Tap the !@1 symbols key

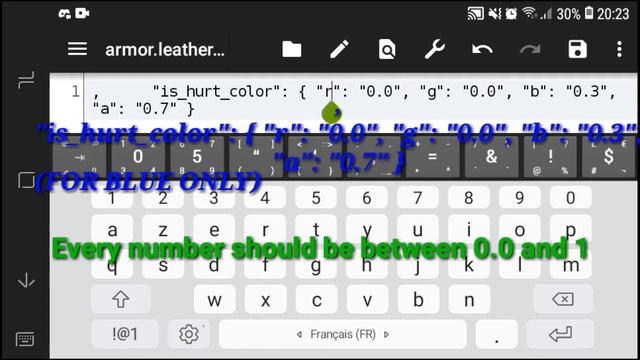124,334
